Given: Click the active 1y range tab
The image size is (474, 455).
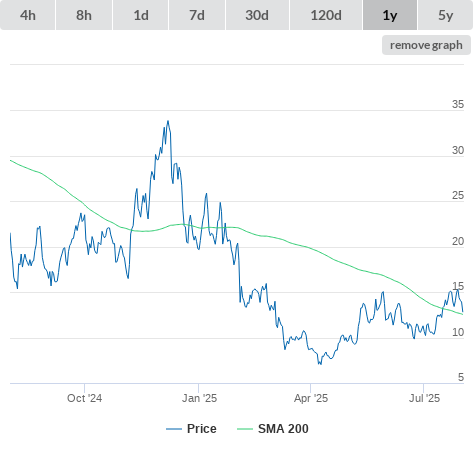Looking at the screenshot, I should (x=390, y=15).
